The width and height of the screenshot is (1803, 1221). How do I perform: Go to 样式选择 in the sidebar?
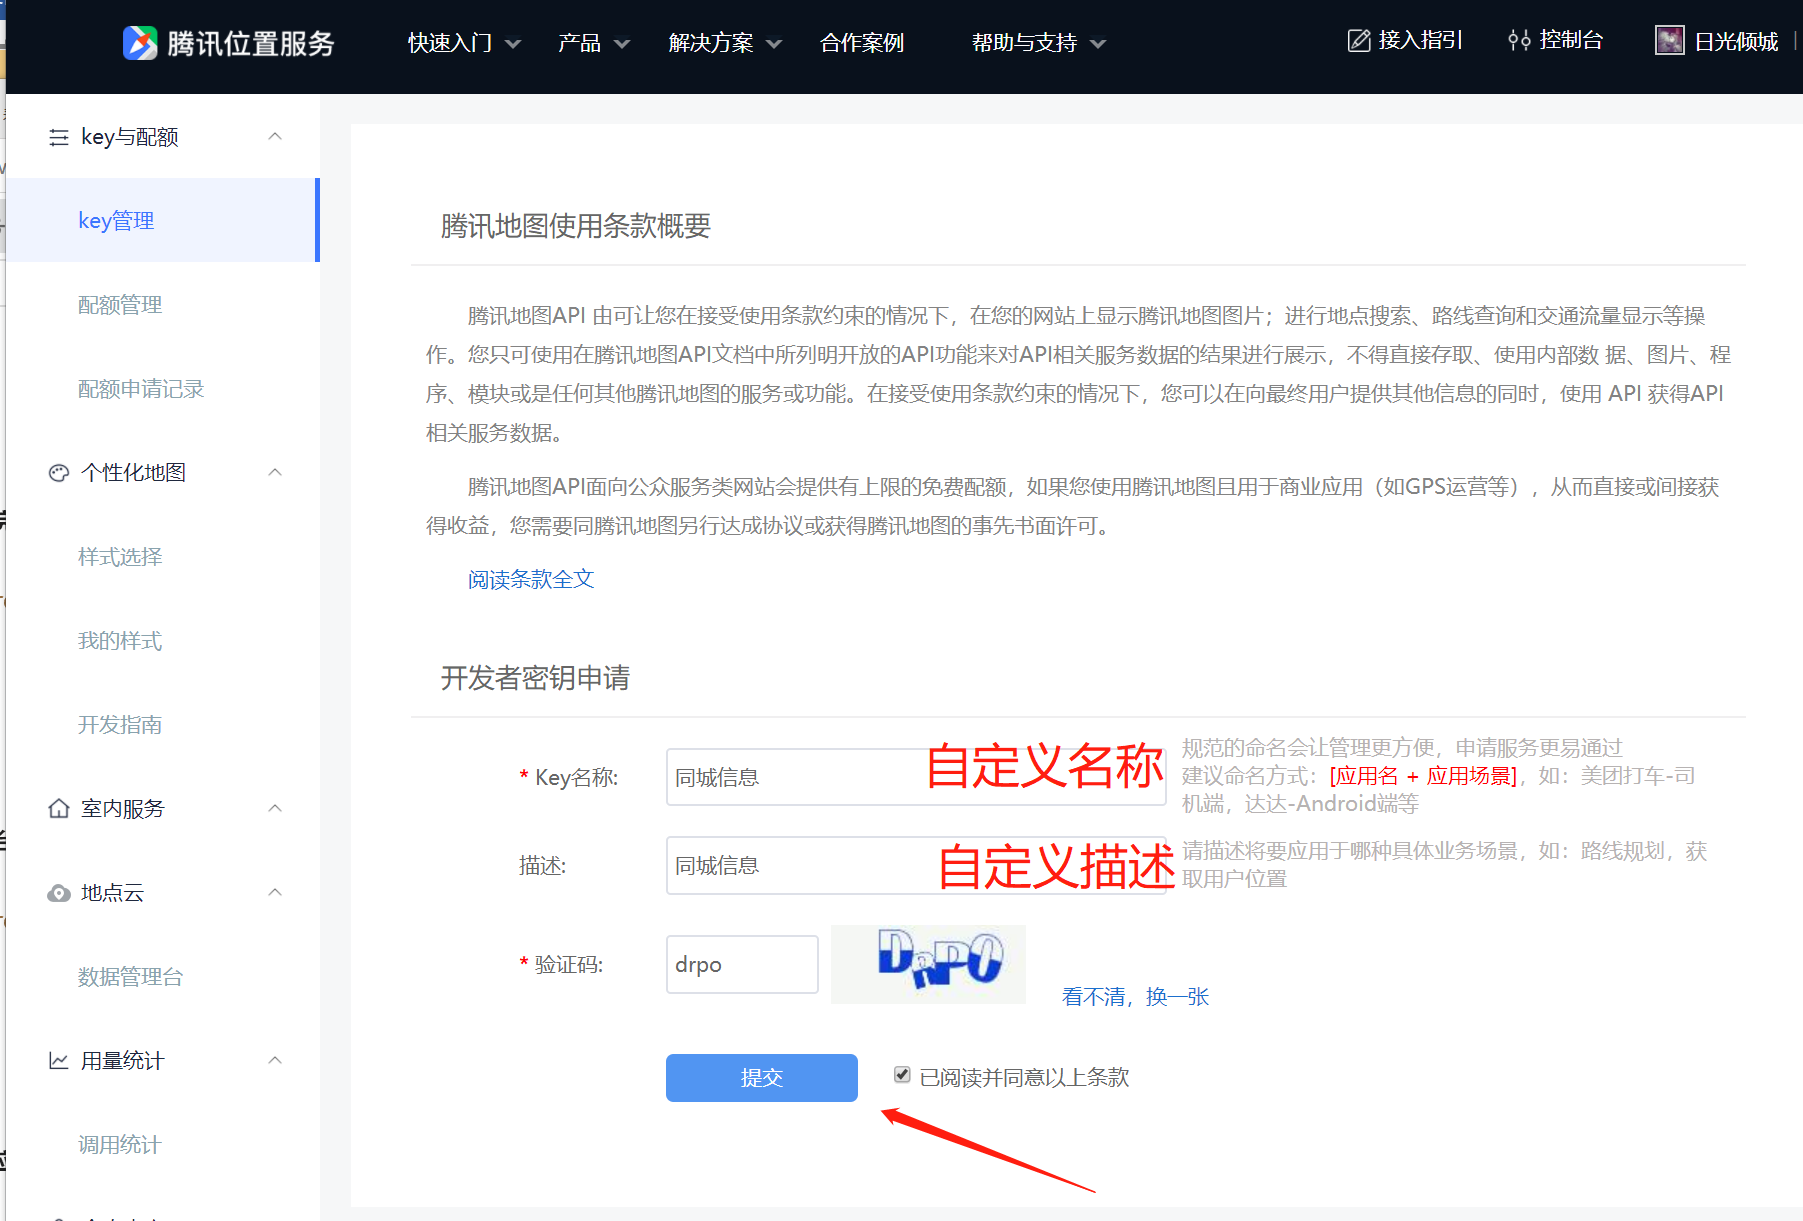click(x=120, y=557)
